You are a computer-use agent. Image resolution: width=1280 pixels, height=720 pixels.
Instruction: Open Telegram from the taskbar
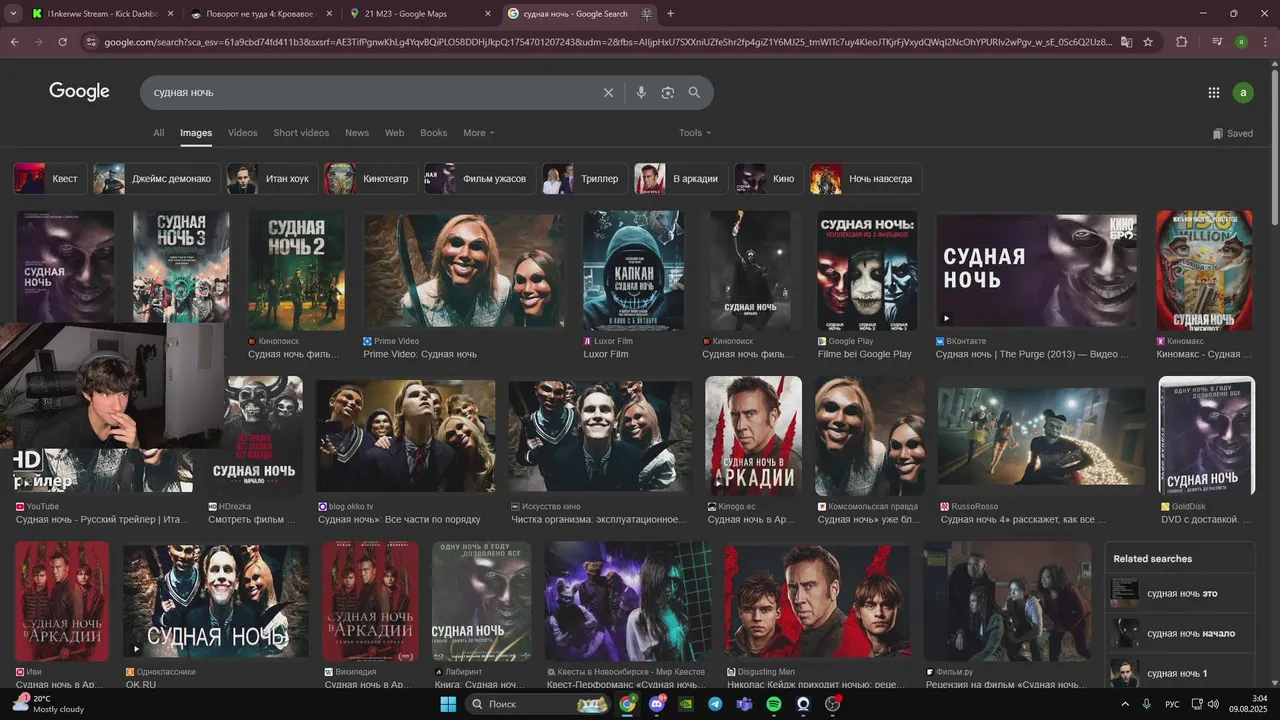(x=715, y=704)
